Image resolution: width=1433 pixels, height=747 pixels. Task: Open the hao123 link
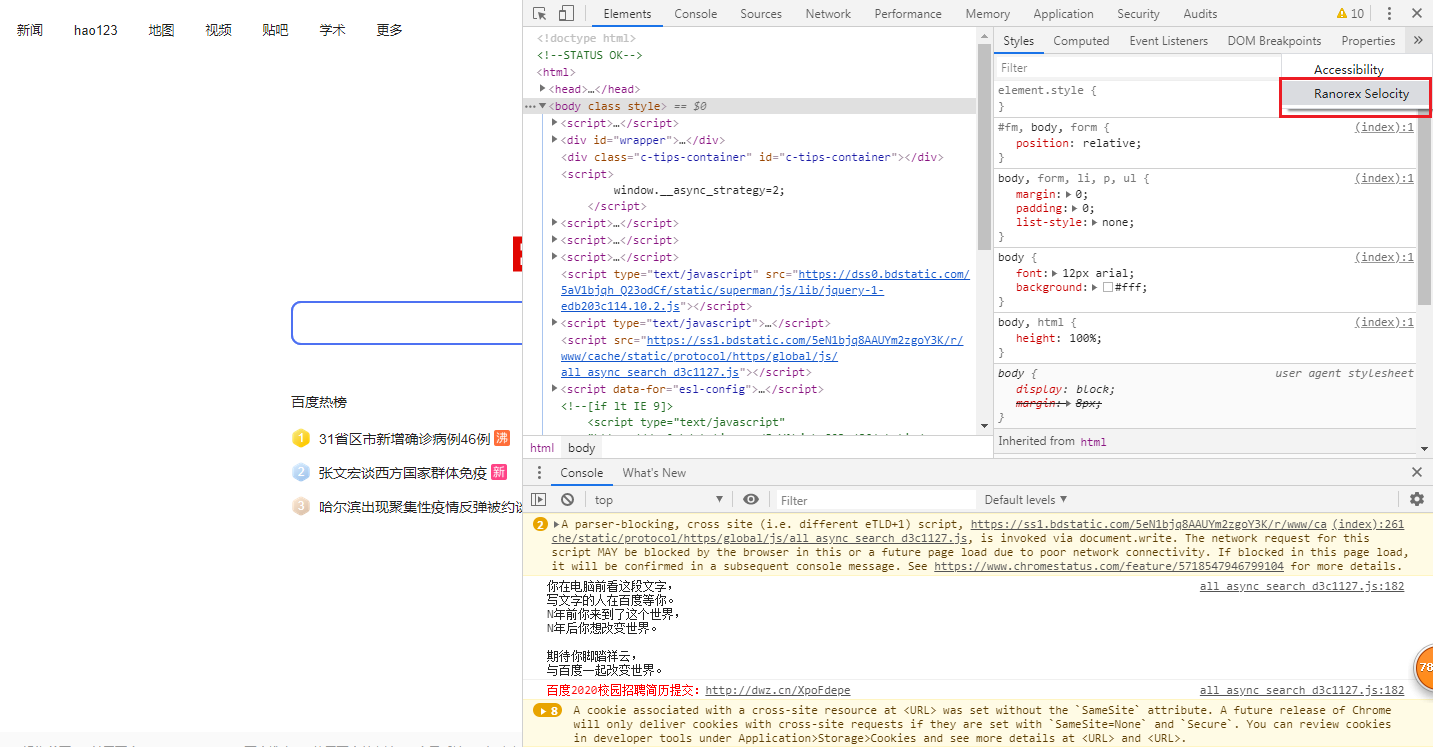click(x=95, y=30)
